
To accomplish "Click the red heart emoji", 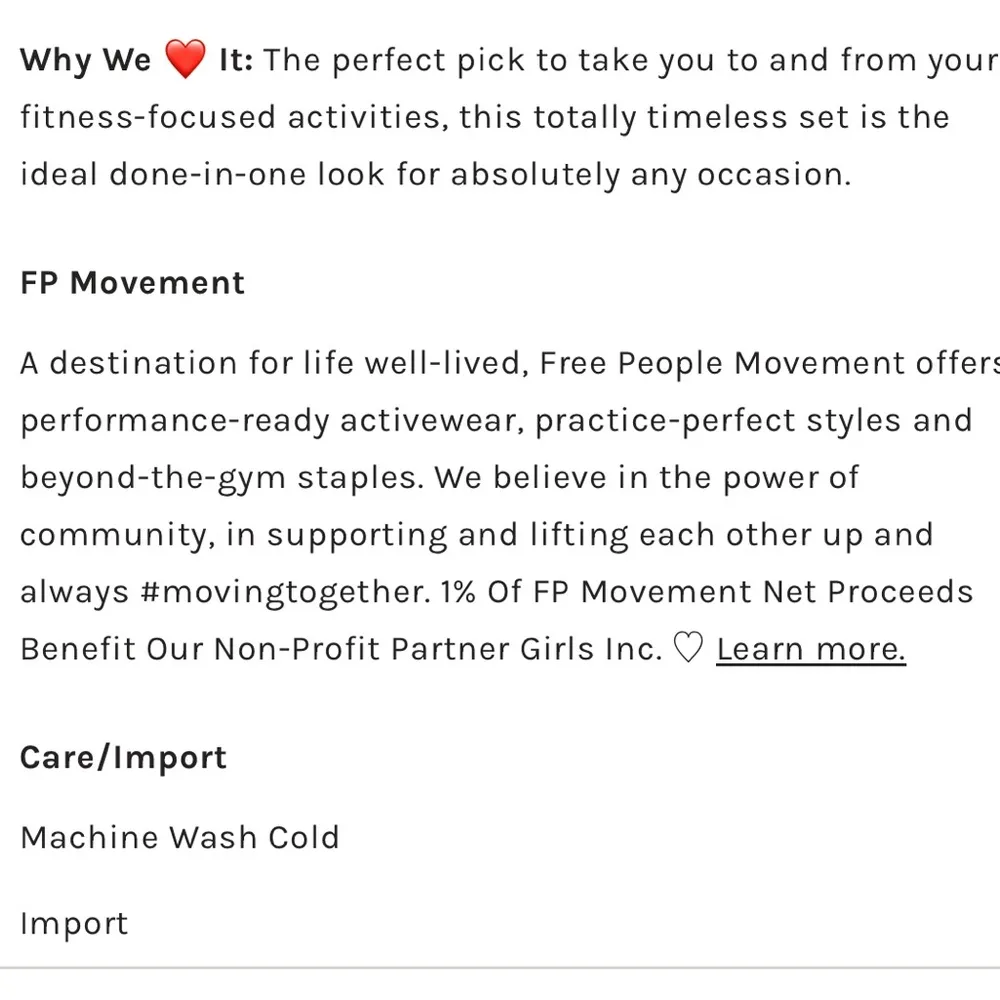I will [184, 60].
